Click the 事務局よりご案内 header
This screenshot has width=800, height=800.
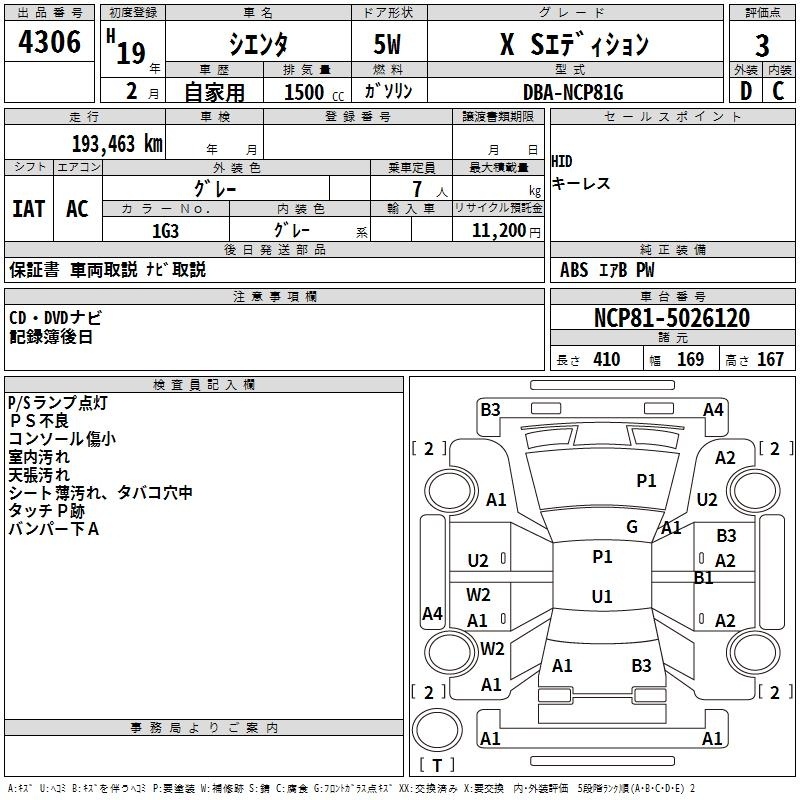(204, 728)
